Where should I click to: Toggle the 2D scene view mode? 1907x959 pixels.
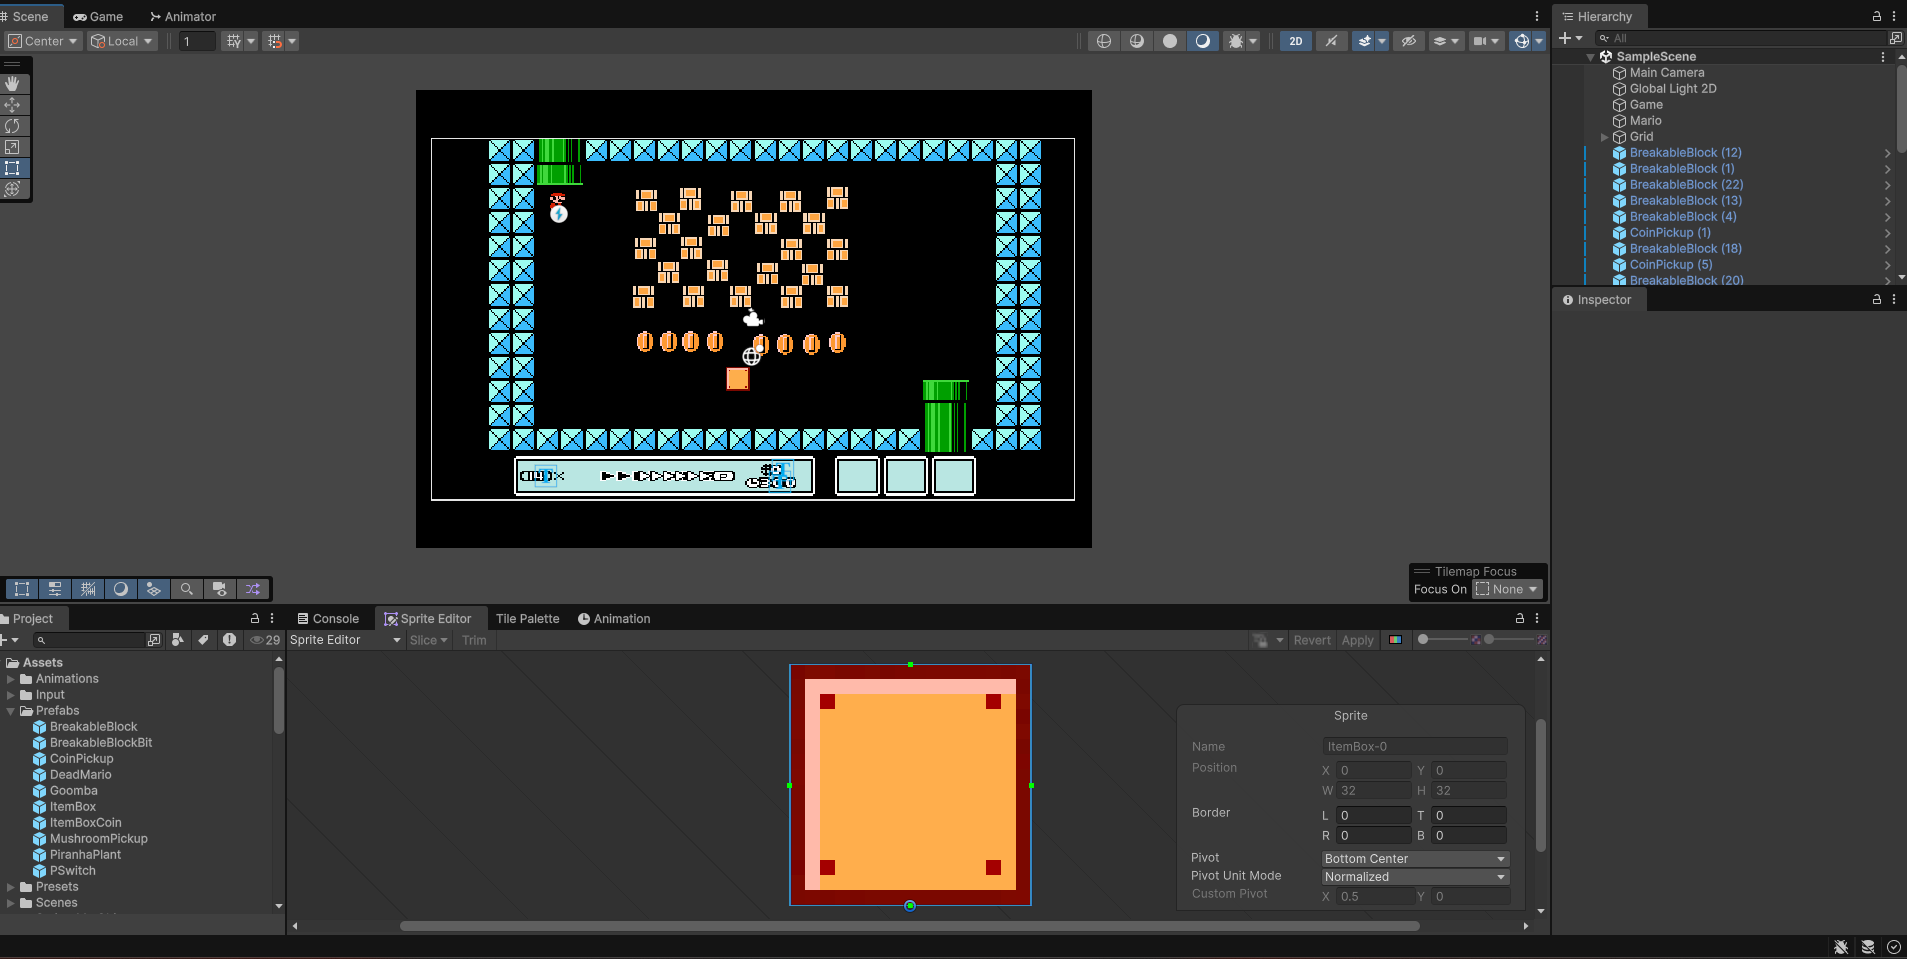click(1295, 41)
